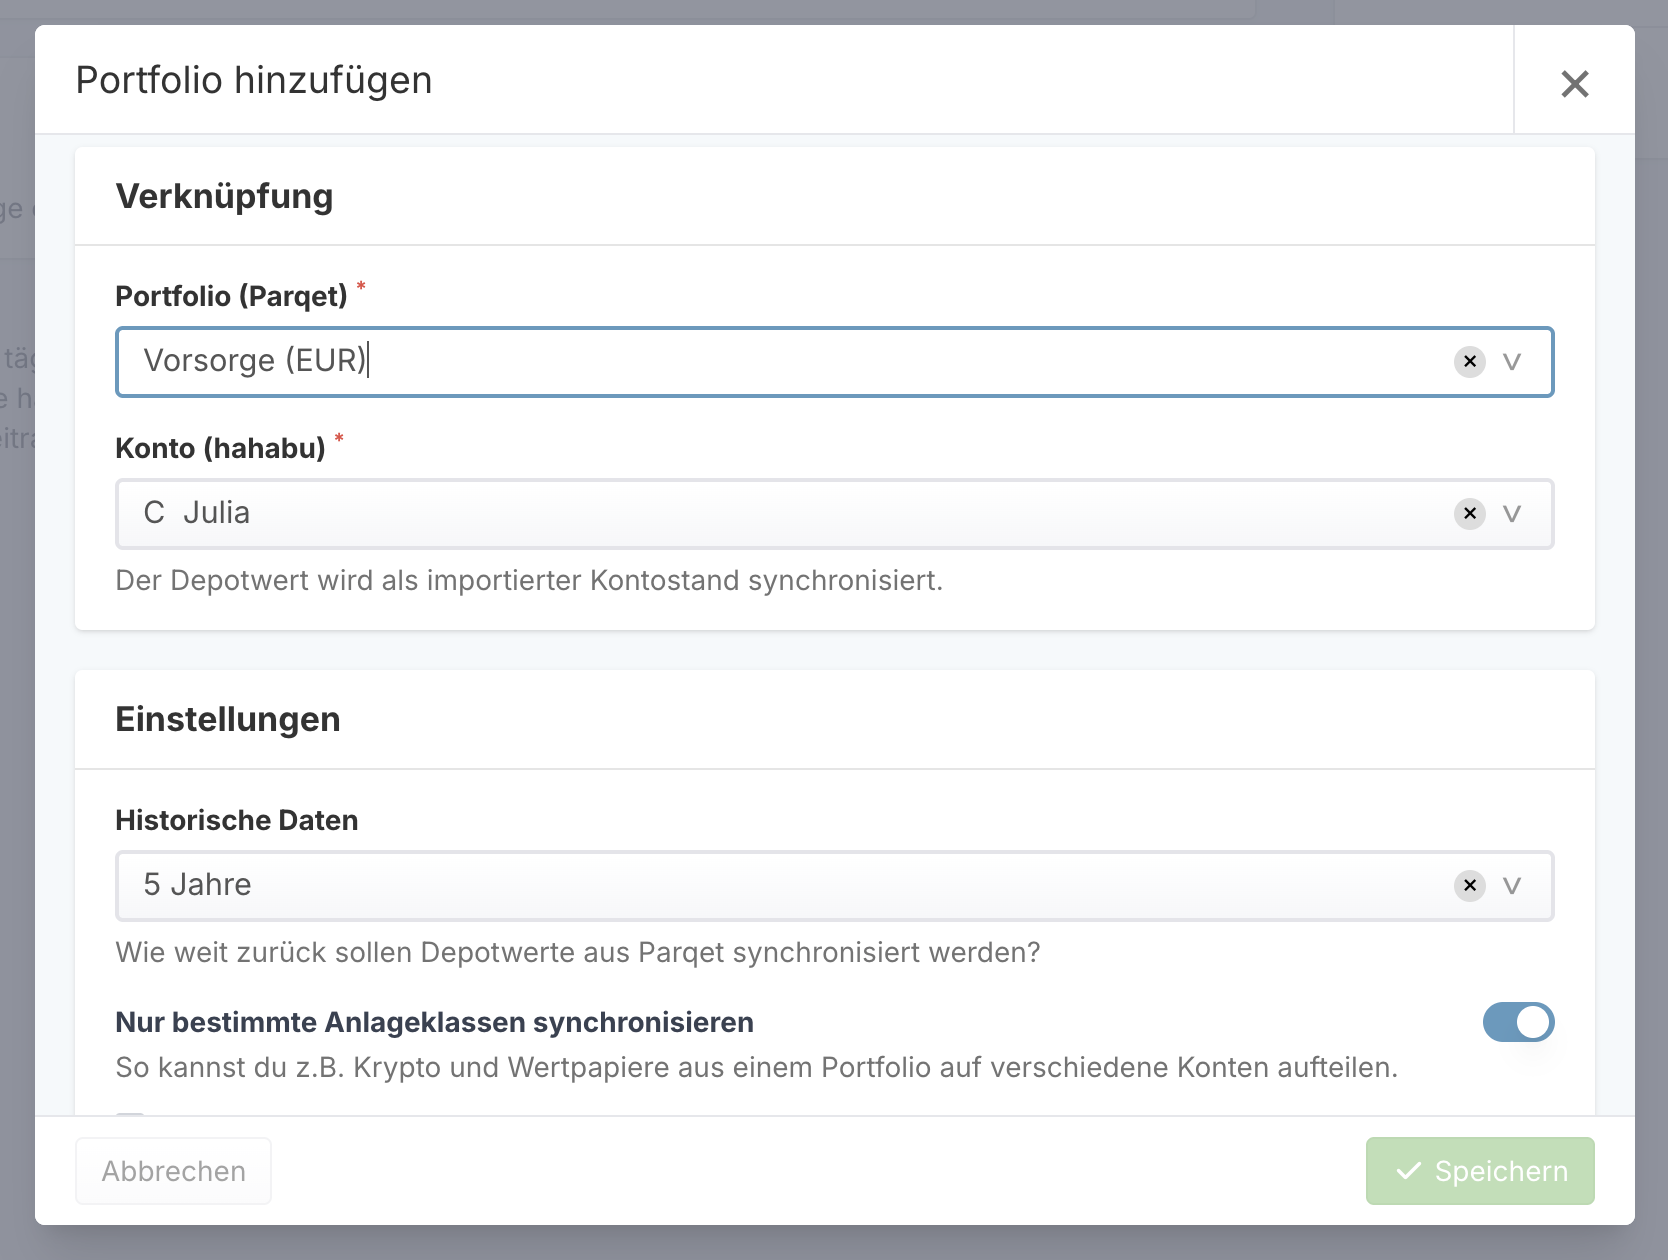1668x1260 pixels.
Task: Expand the Konto (hahabu) dropdown
Action: click(x=1512, y=514)
